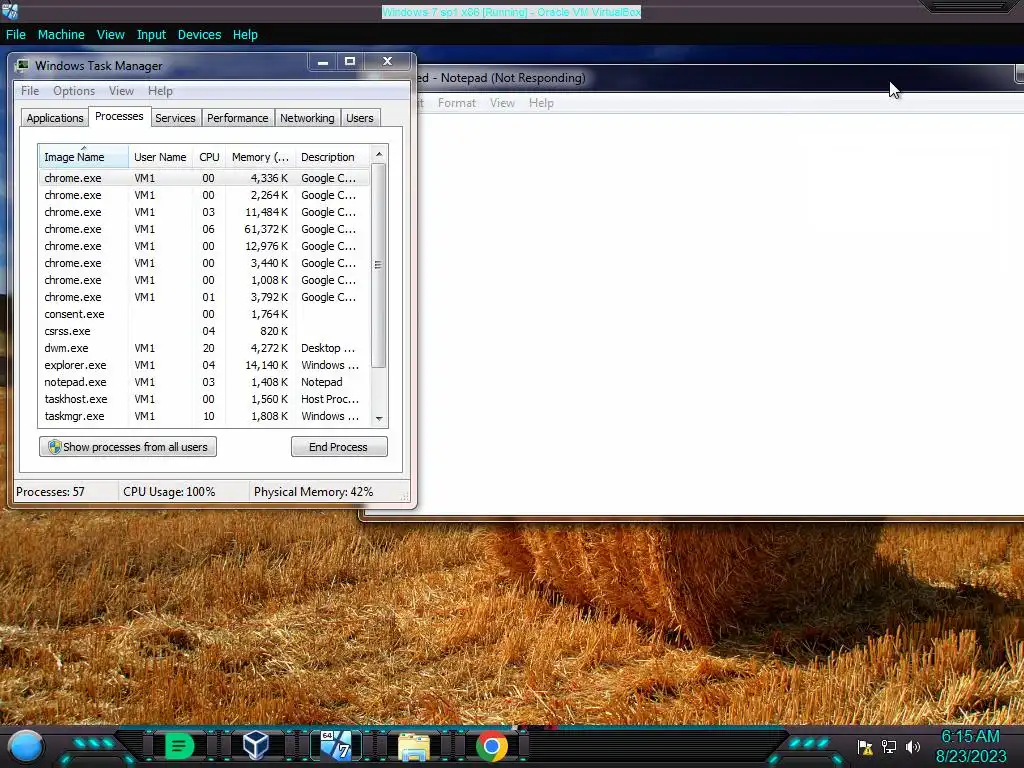Sort by CPU column header
Image resolution: width=1024 pixels, height=768 pixels.
pos(209,157)
